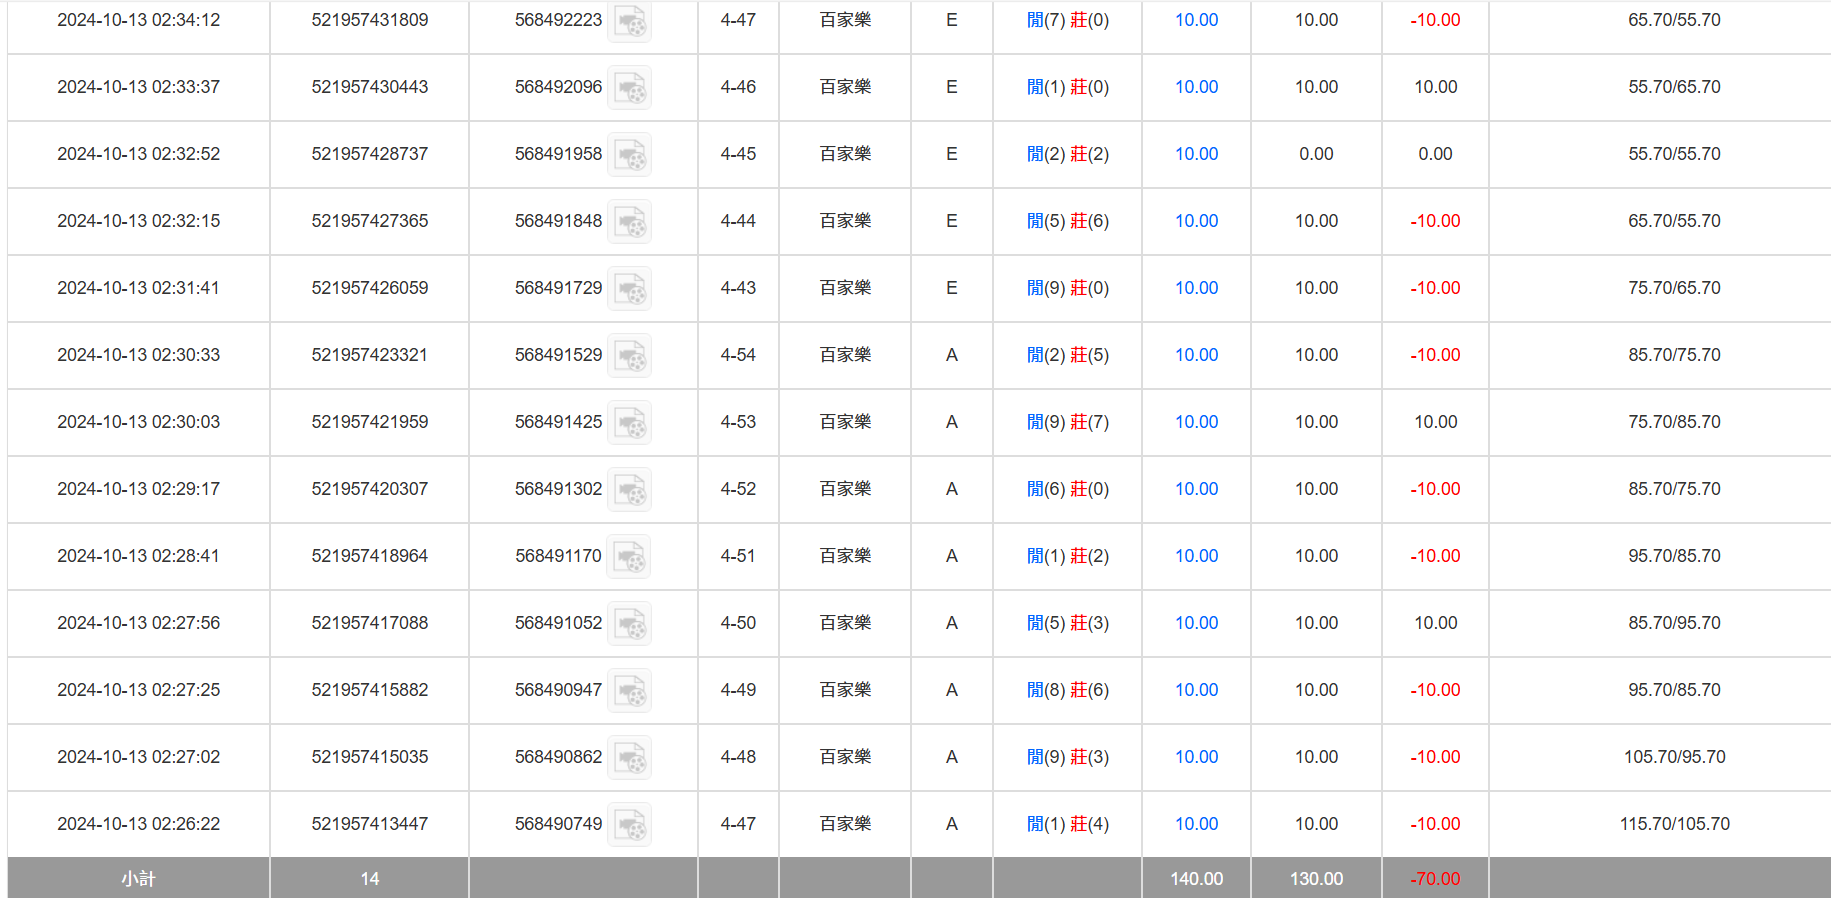Click the 小計 subtotal row label
Screen dimensions: 1831x898
coord(138,878)
